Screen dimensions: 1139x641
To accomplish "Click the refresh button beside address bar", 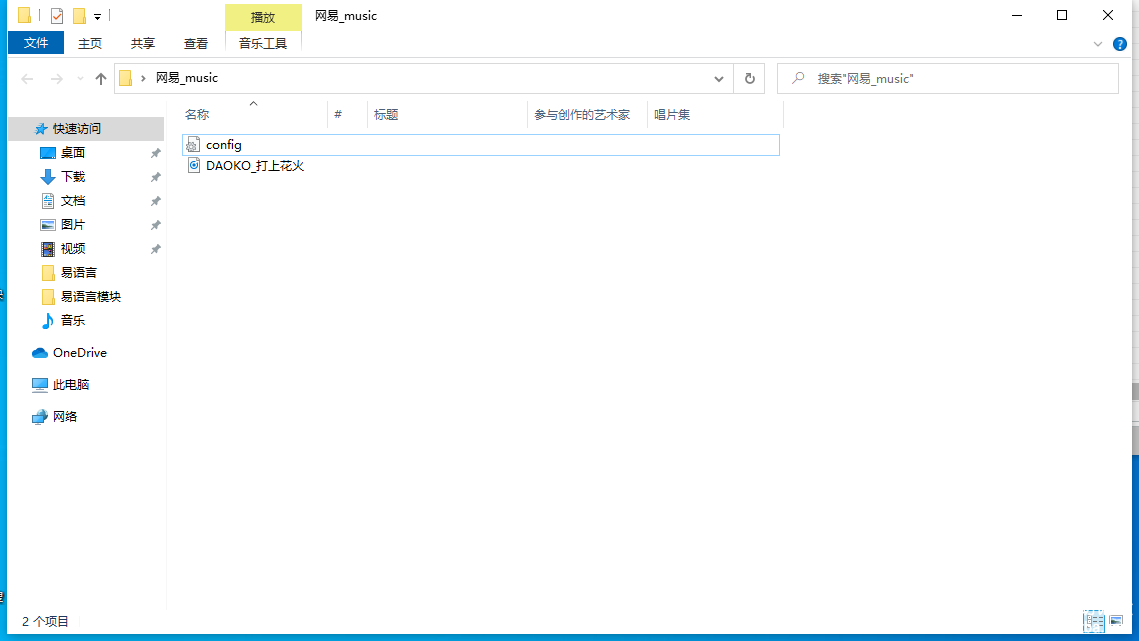I will pyautogui.click(x=749, y=78).
